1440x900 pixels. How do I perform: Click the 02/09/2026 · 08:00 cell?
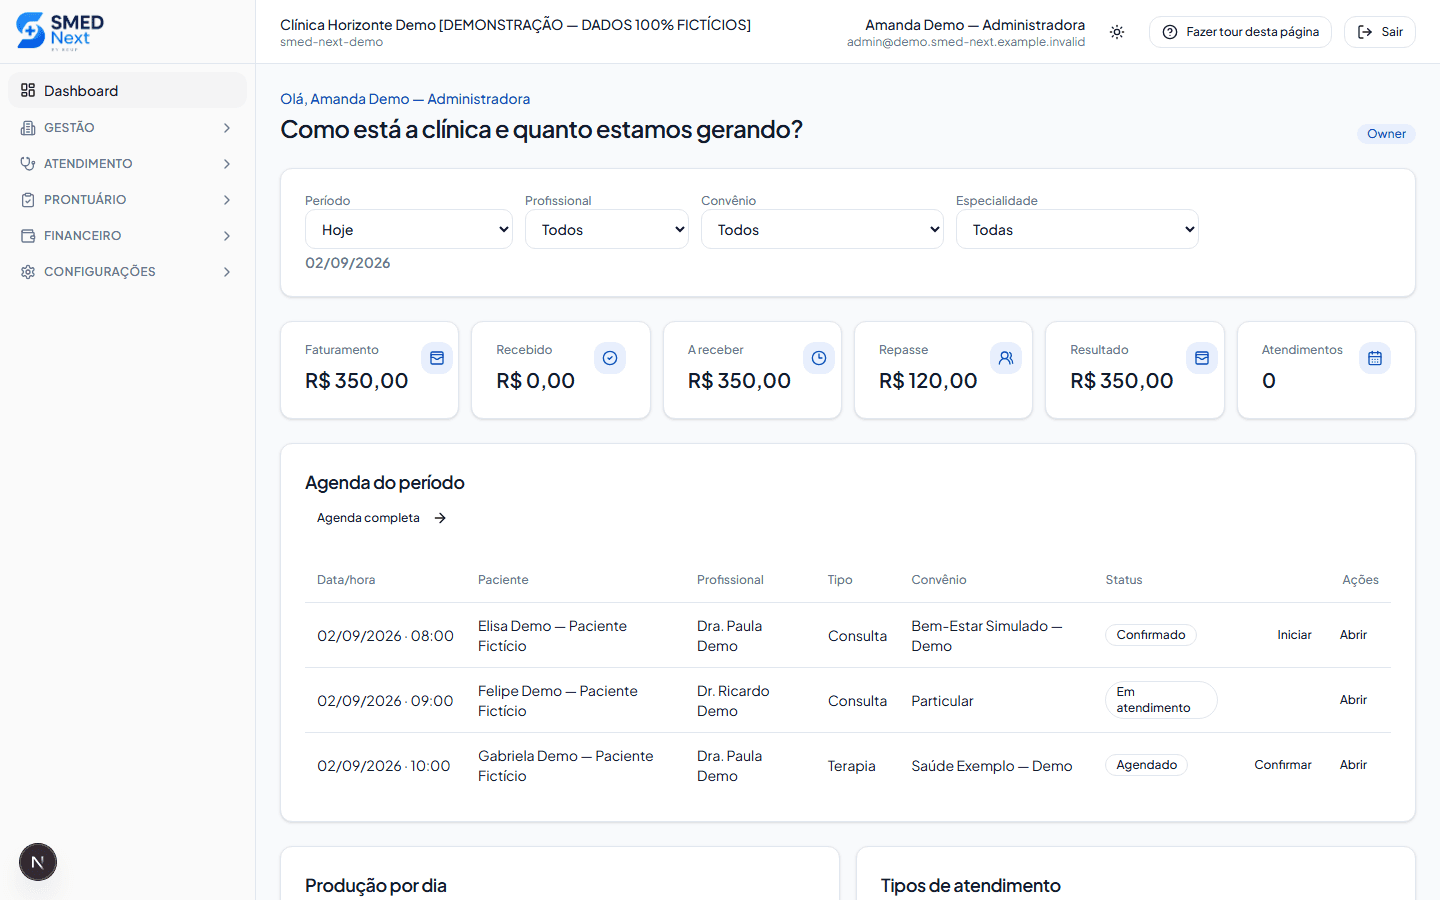pos(385,636)
